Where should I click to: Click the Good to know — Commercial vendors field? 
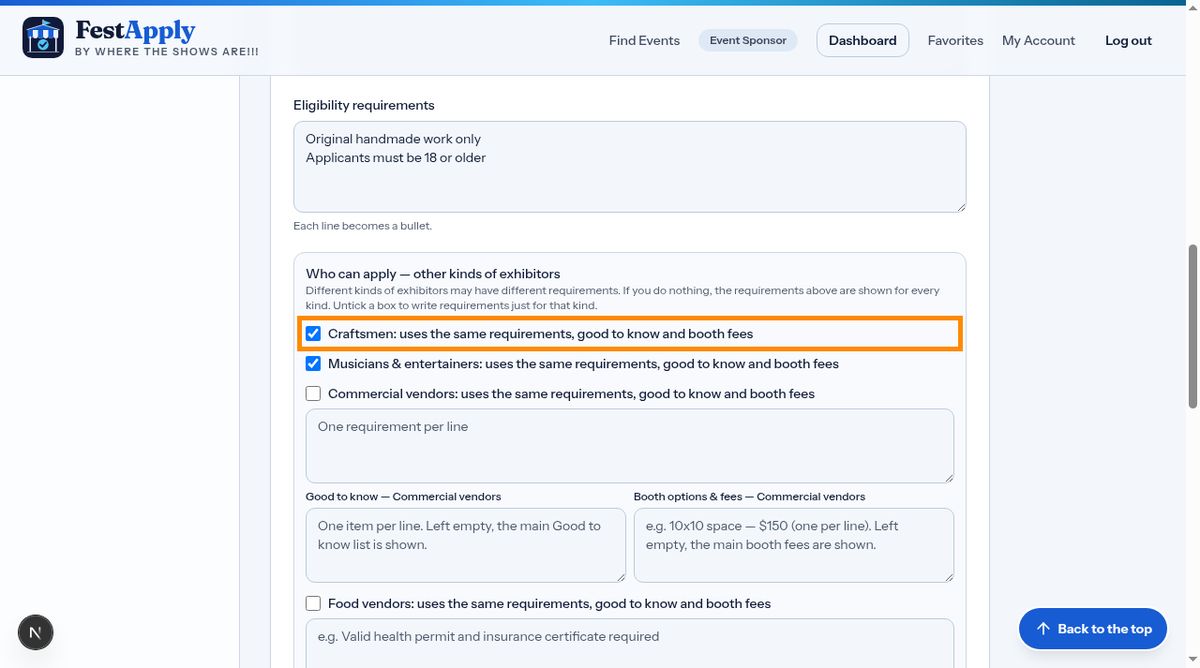[466, 545]
